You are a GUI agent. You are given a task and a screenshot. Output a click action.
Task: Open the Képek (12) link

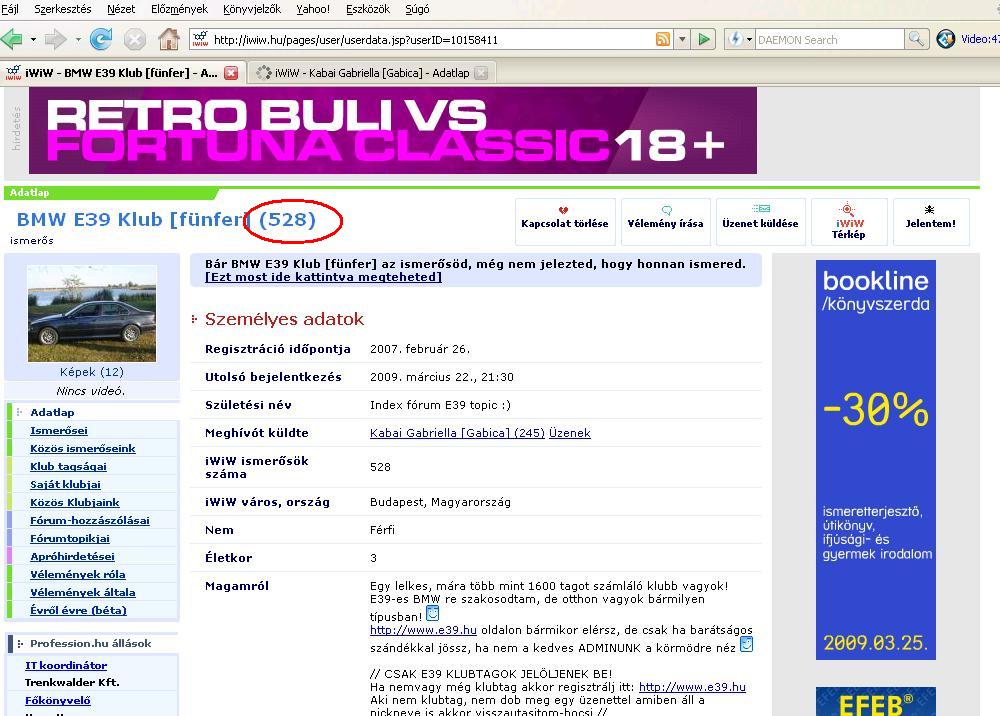92,372
